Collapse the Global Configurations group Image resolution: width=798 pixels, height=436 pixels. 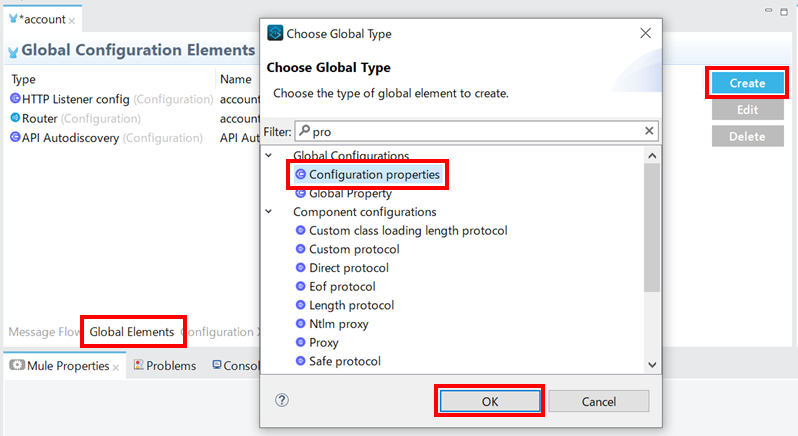pyautogui.click(x=268, y=156)
